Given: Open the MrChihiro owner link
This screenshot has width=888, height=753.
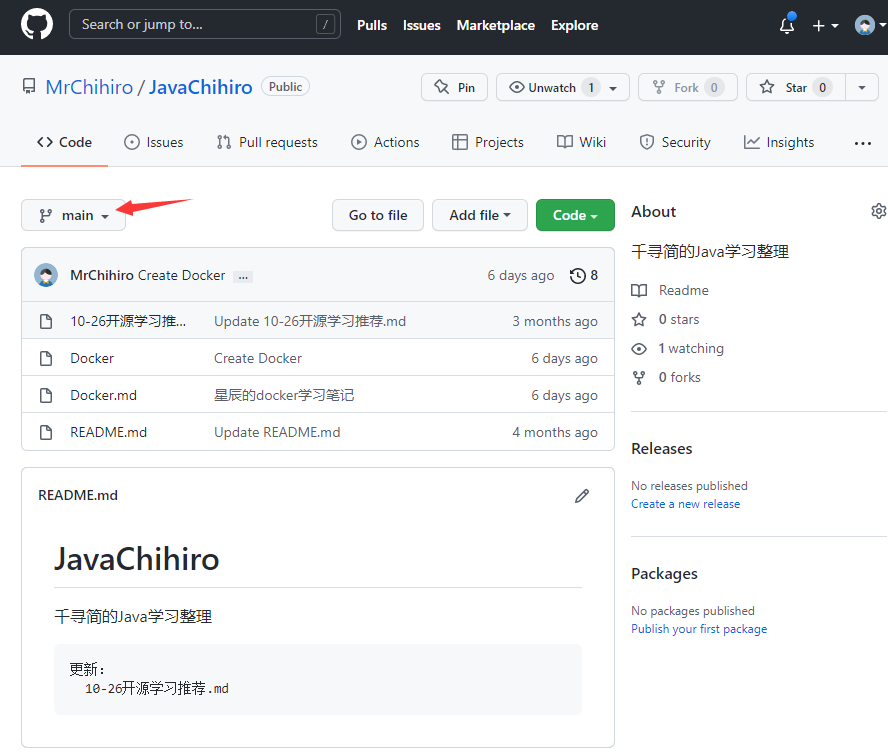Looking at the screenshot, I should [89, 87].
